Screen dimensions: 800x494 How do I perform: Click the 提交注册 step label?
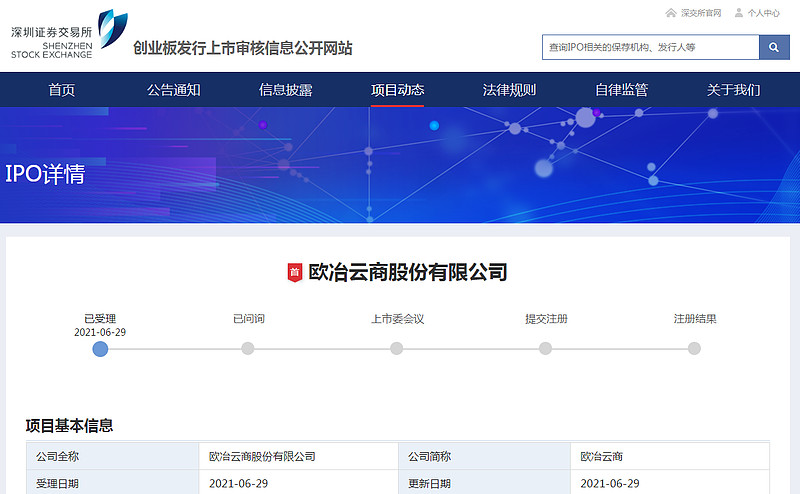click(x=546, y=319)
